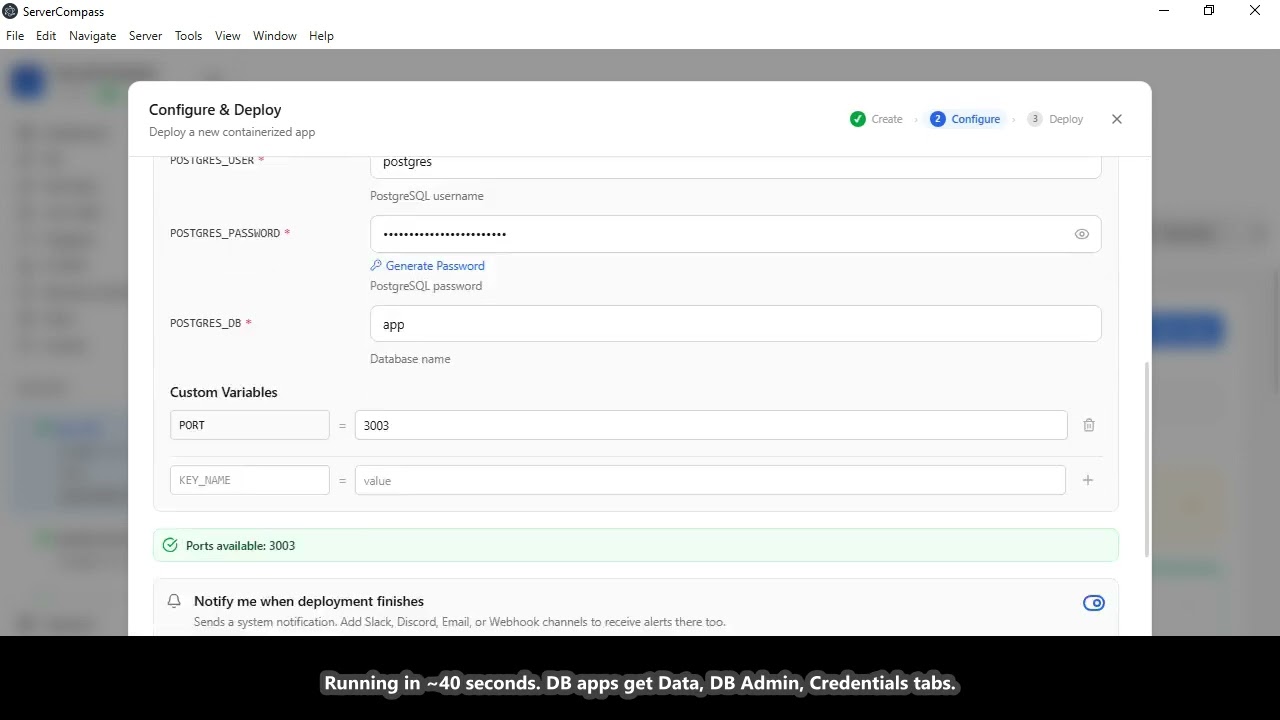Restore down the ServerCompass window
1280x720 pixels.
[x=1209, y=11]
